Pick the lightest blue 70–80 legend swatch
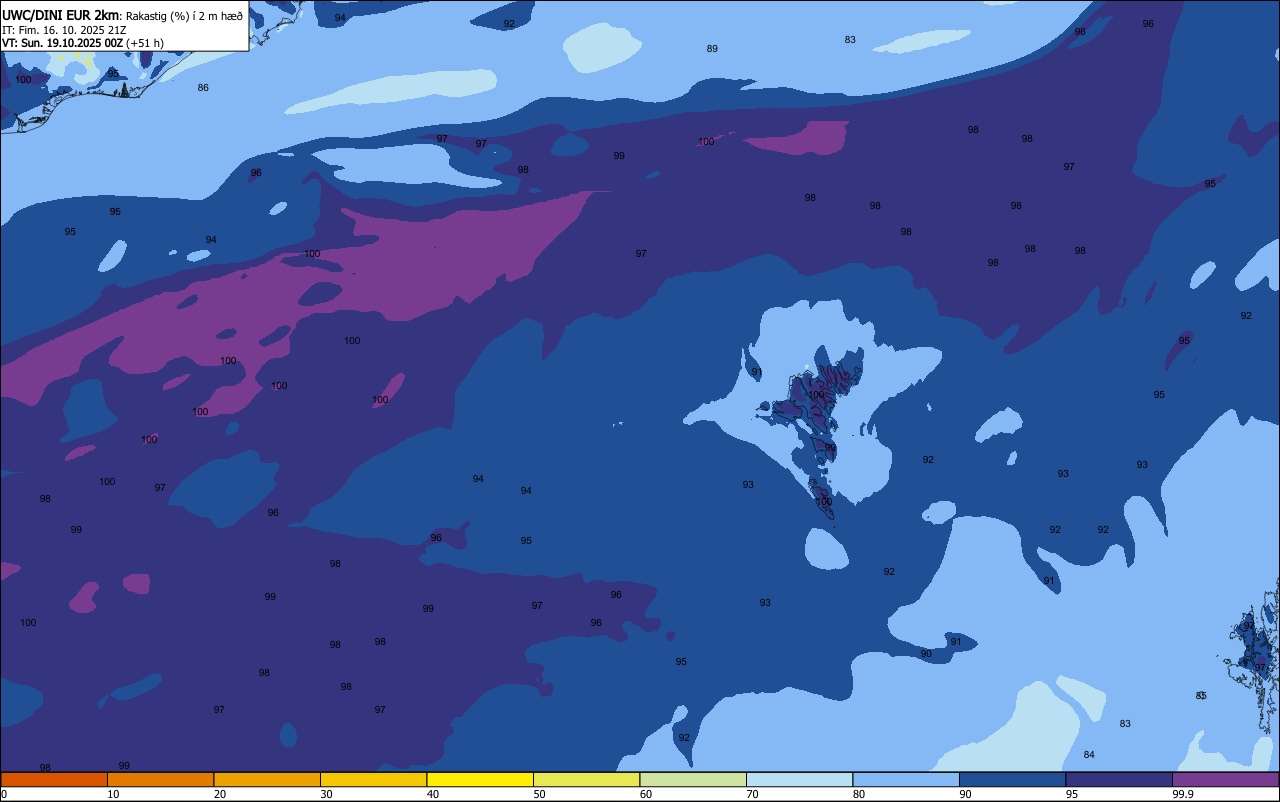 [x=799, y=779]
